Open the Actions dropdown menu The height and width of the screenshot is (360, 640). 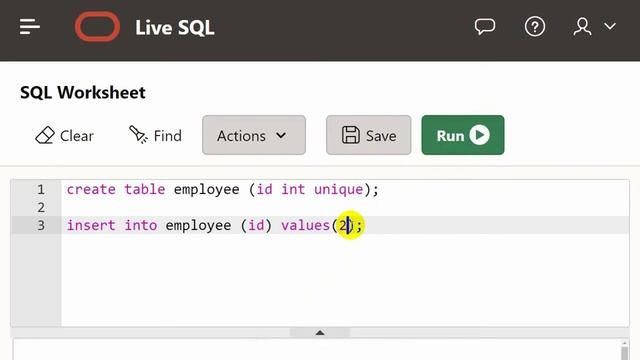pos(254,135)
